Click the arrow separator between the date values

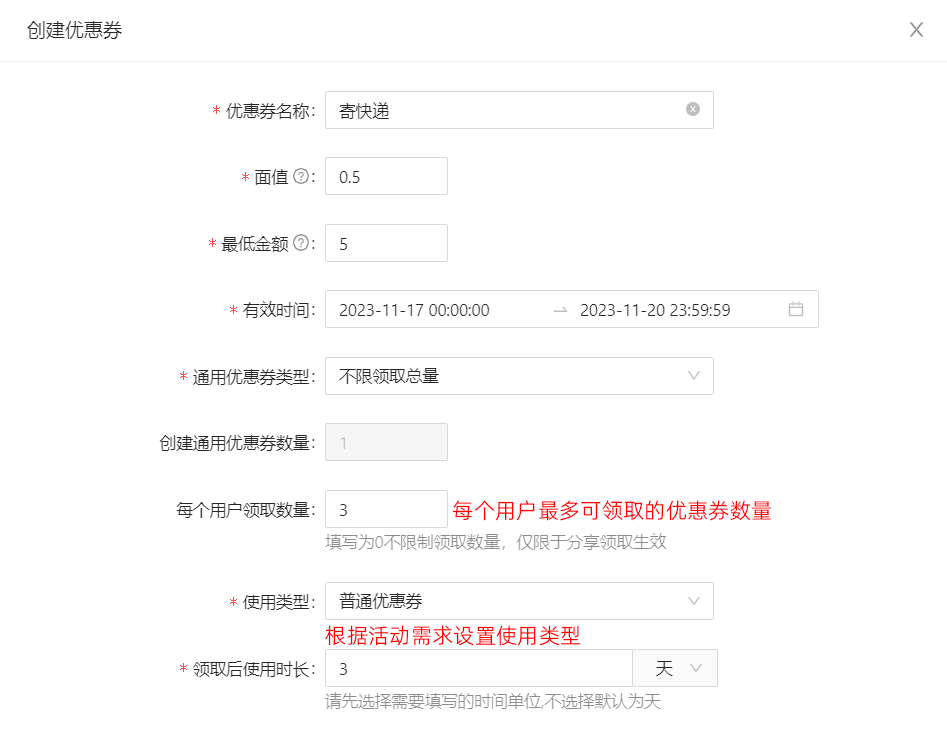click(560, 310)
